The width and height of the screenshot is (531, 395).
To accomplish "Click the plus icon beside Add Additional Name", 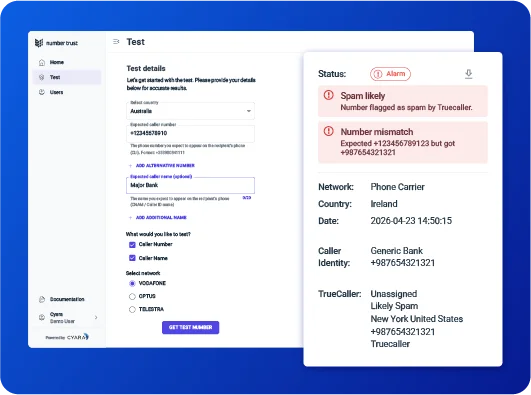I will 130,217.
